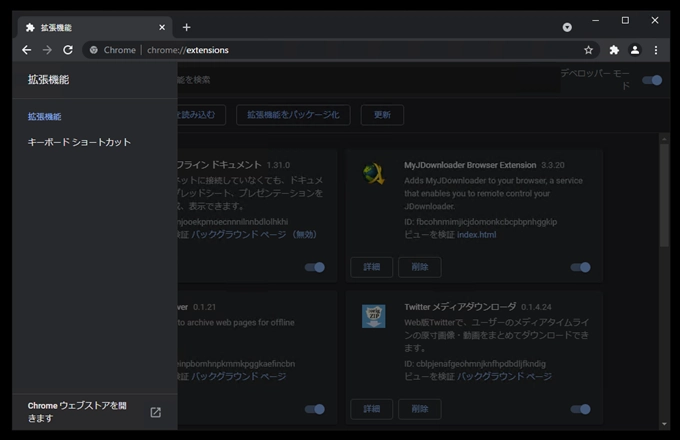Click the browser back arrow

(x=27, y=49)
